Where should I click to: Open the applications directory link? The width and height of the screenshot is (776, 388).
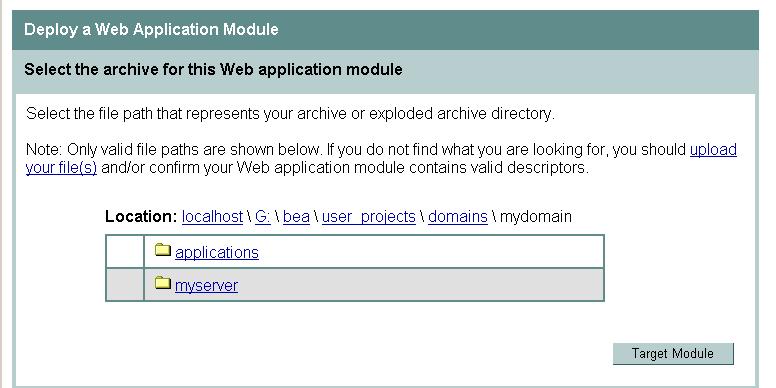tap(217, 252)
